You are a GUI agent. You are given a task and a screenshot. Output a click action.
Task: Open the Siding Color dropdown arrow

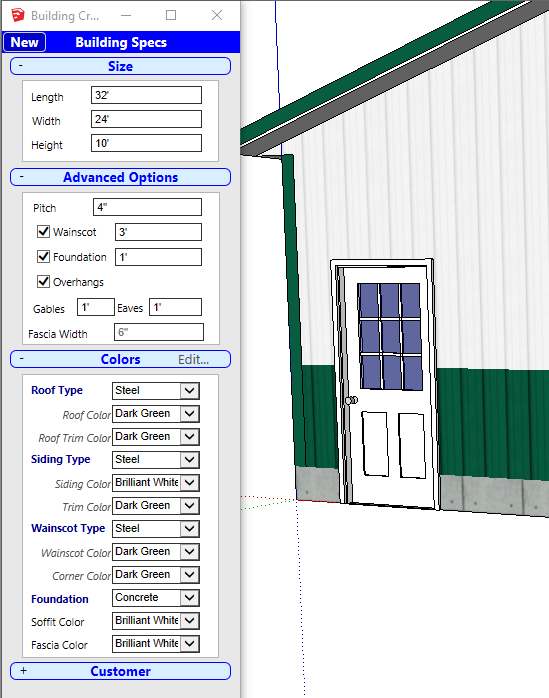[190, 483]
